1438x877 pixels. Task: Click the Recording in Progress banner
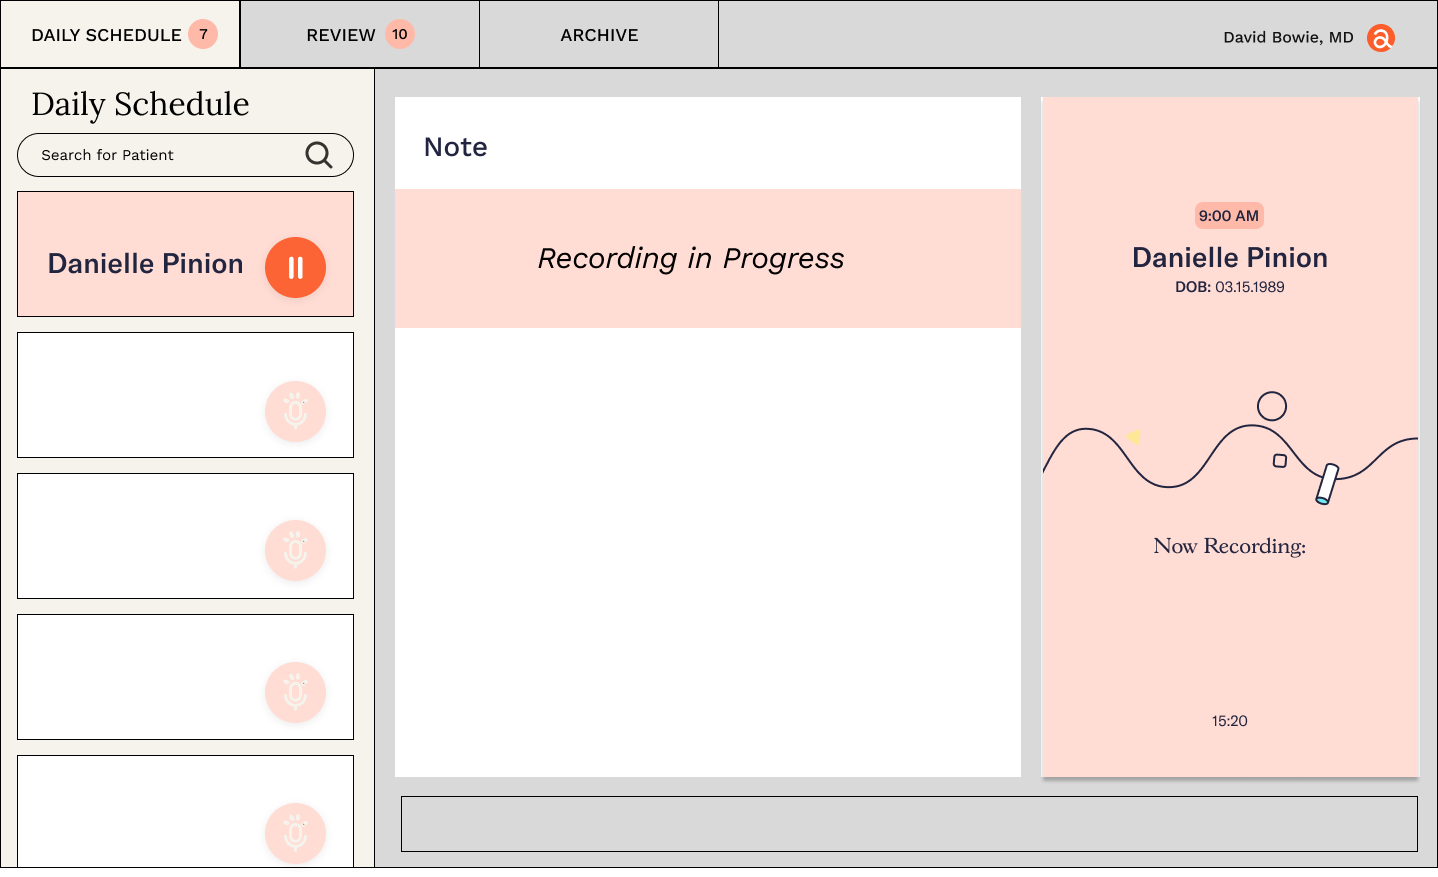[691, 258]
